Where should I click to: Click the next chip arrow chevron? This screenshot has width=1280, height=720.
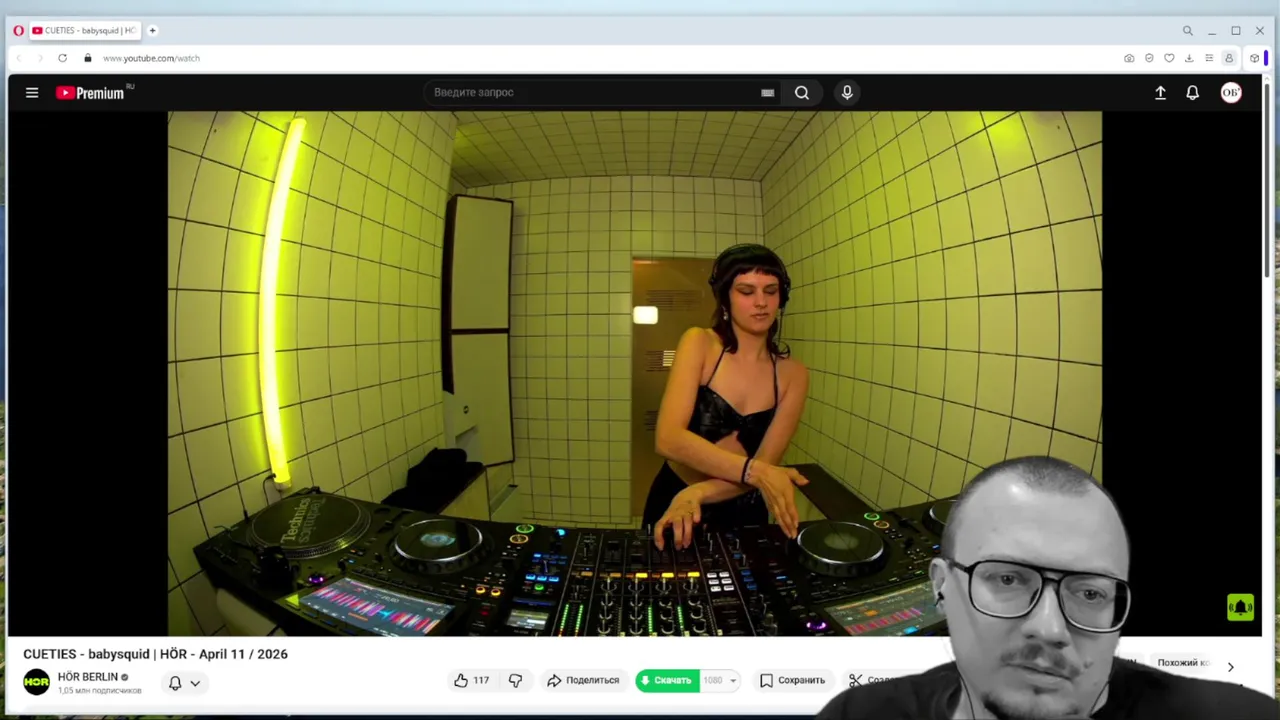(x=1230, y=667)
